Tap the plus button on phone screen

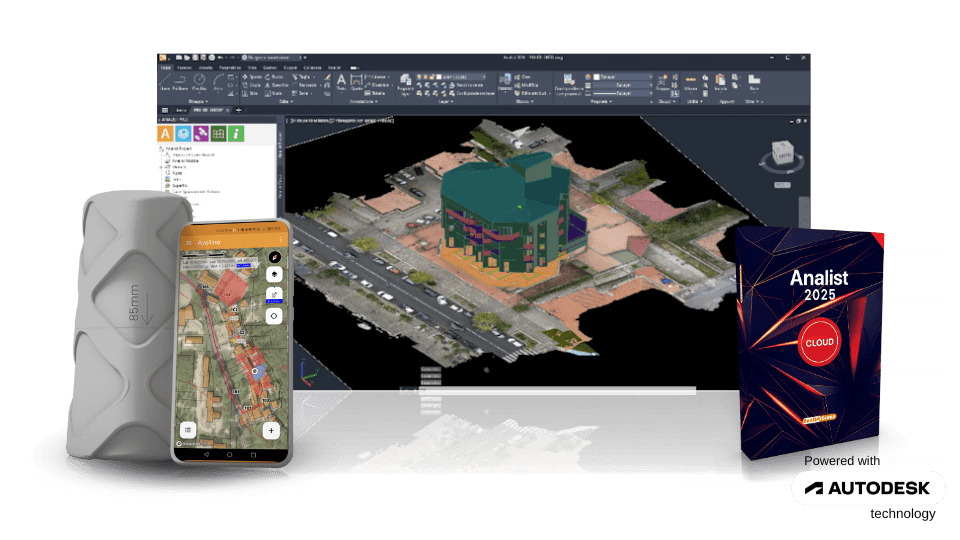[x=270, y=431]
